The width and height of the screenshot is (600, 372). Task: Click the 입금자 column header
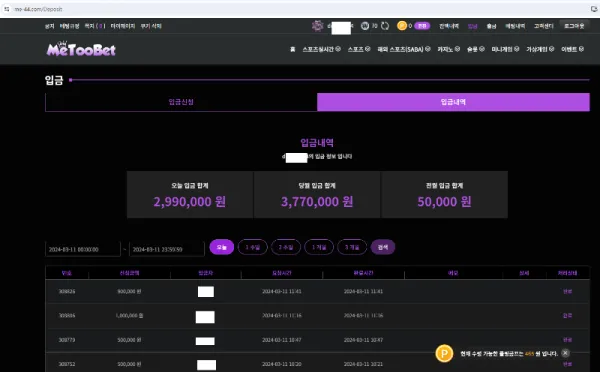pyautogui.click(x=205, y=273)
